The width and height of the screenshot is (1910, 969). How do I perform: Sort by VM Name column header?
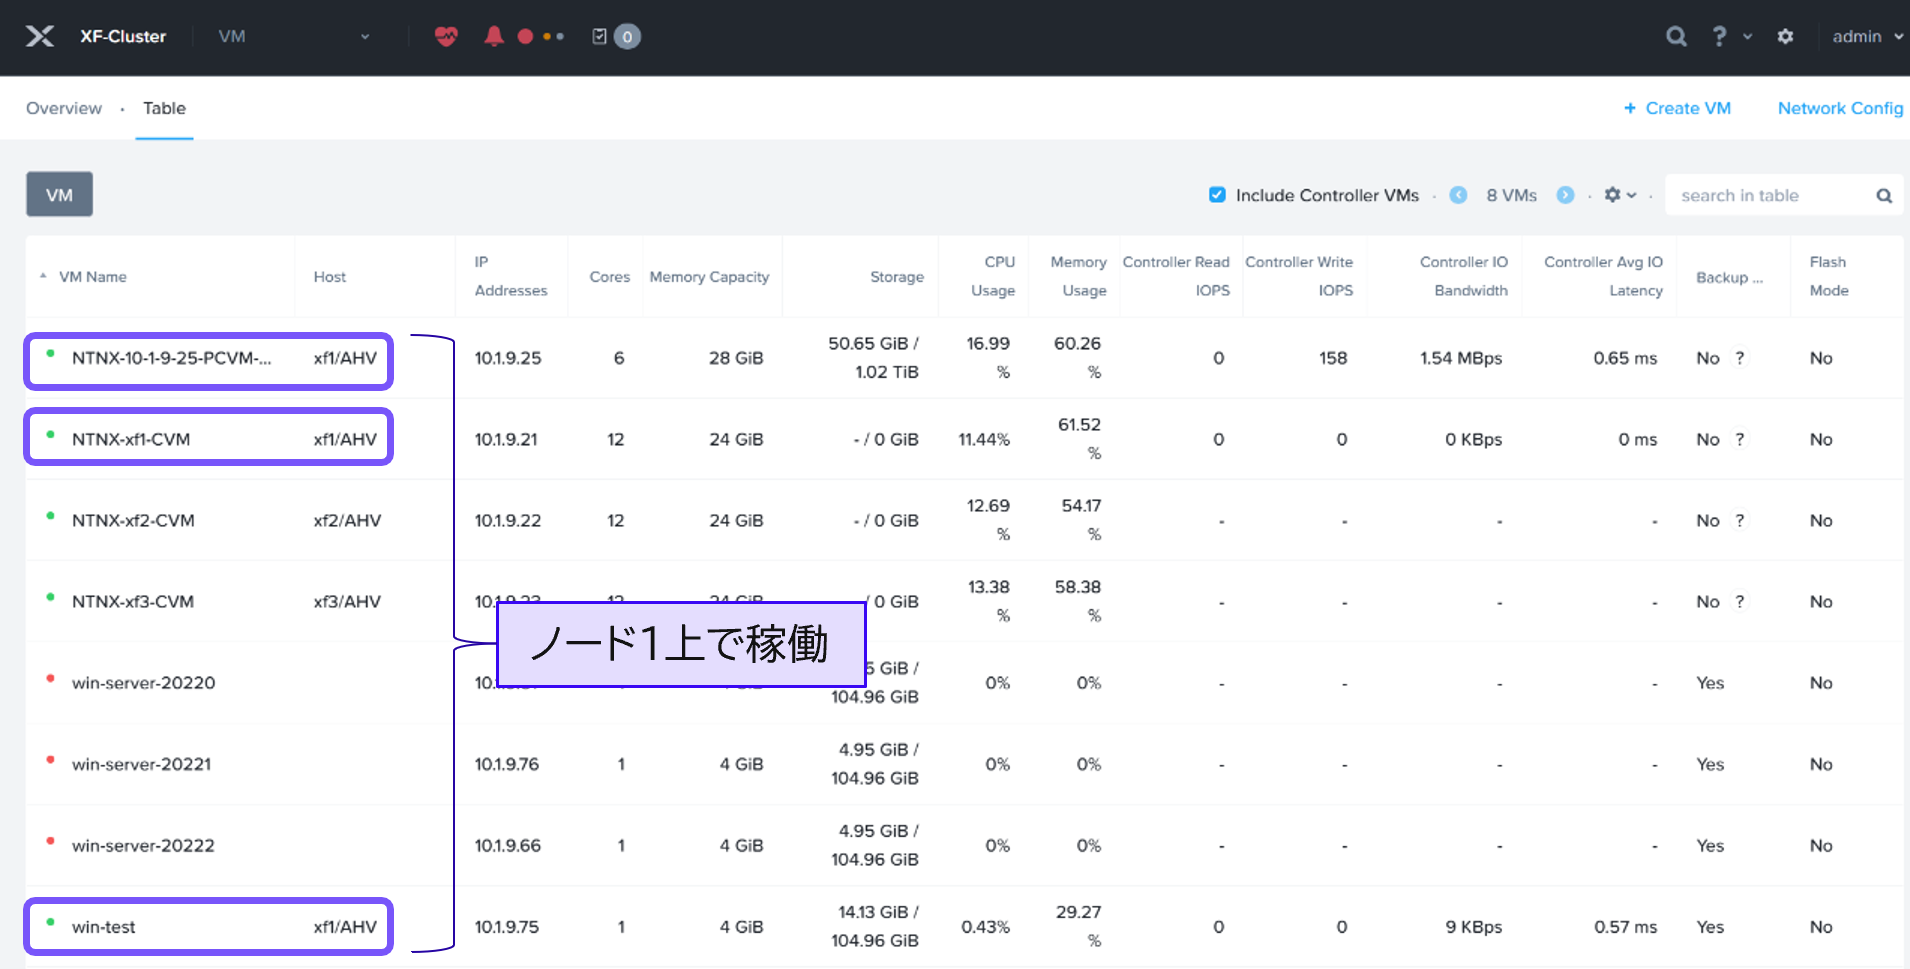click(93, 277)
